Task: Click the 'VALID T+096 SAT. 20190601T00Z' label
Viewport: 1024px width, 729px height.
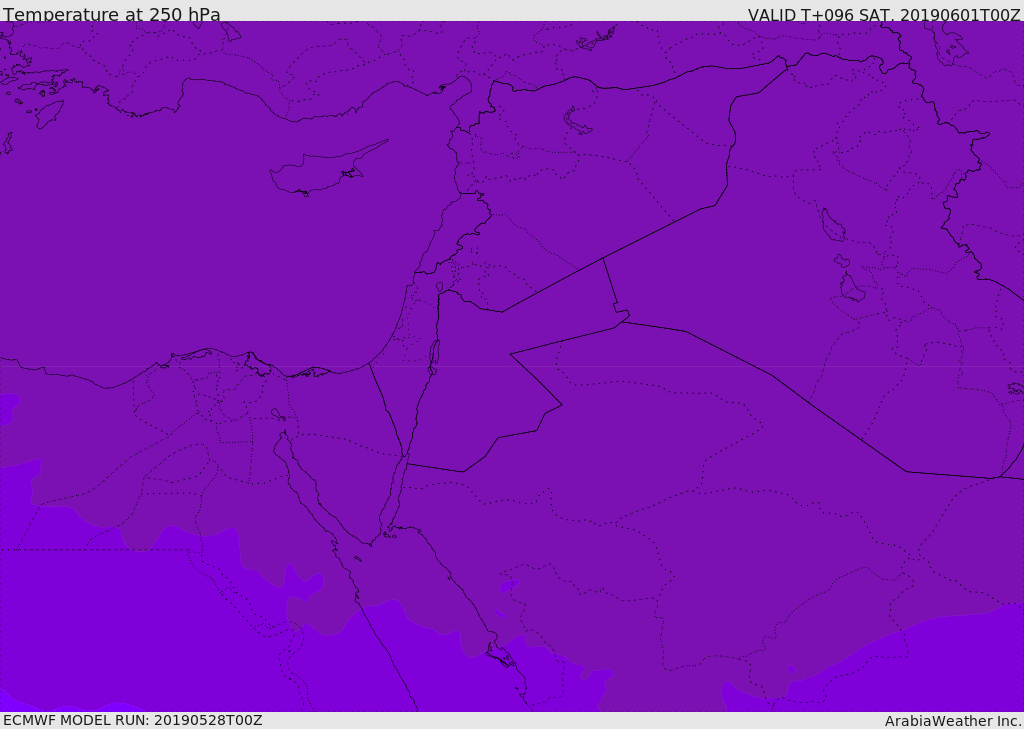Action: [884, 14]
